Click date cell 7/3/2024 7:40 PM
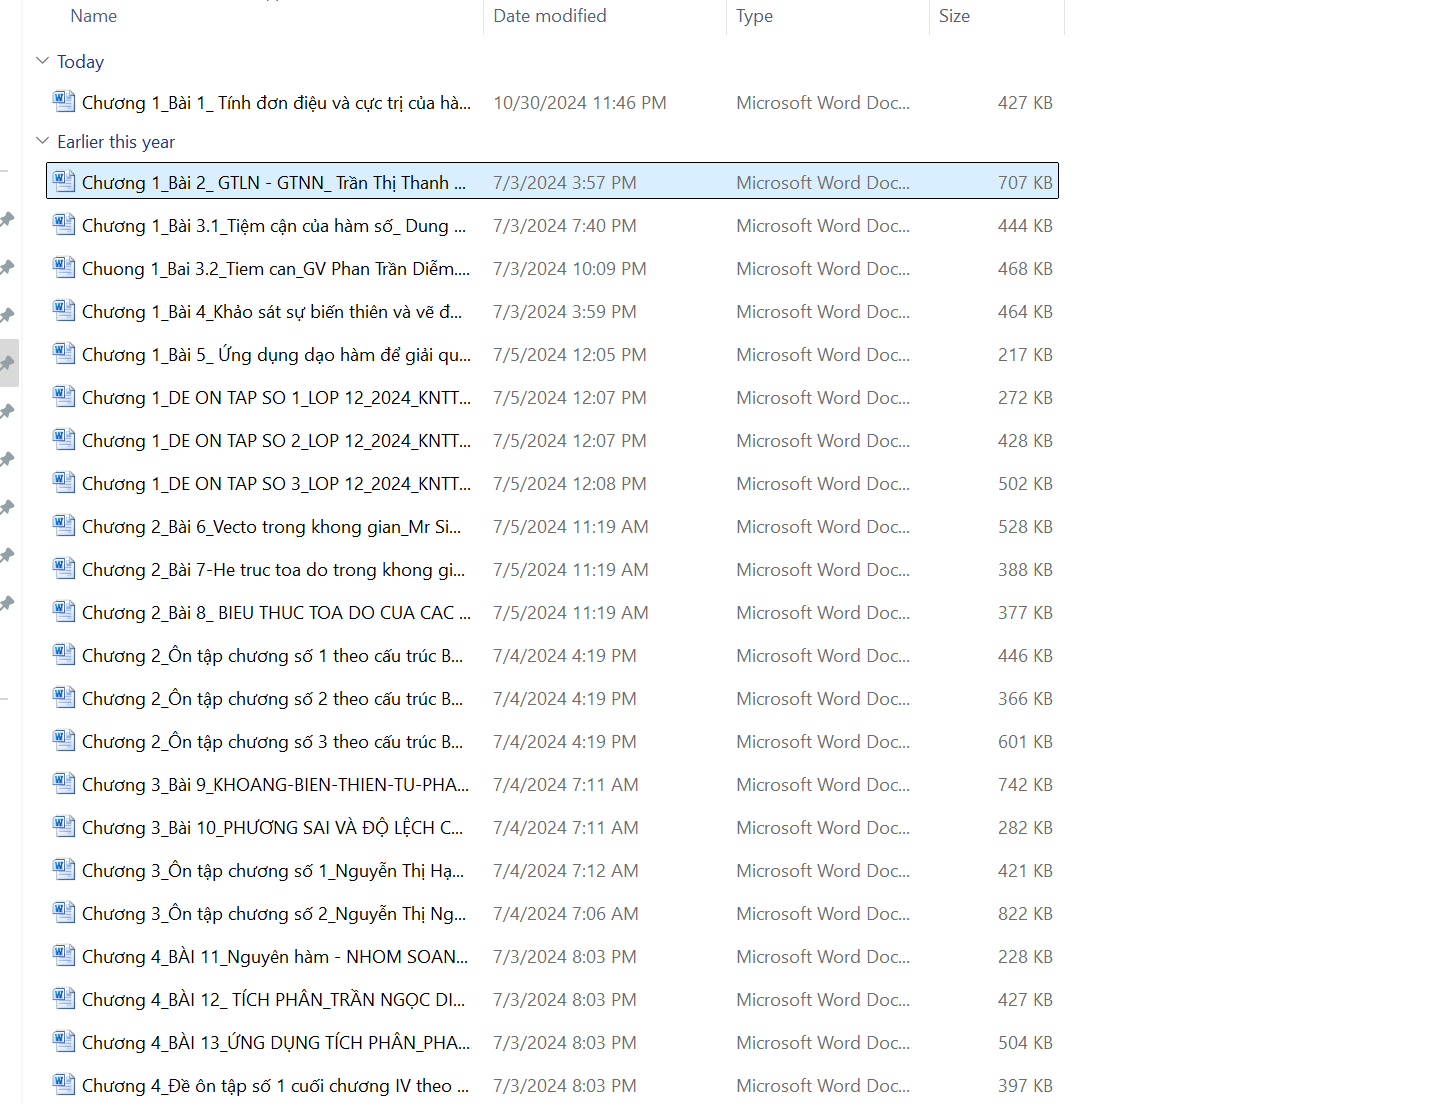Image resolution: width=1432 pixels, height=1104 pixels. [565, 226]
